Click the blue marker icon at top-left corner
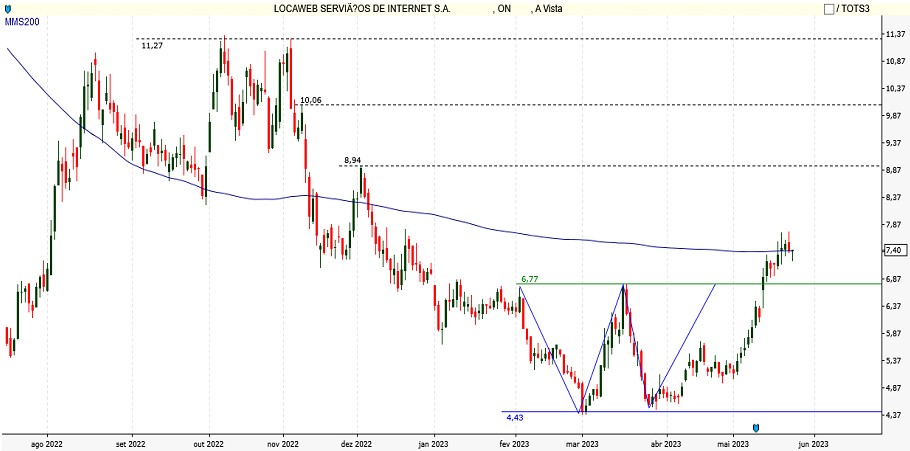Viewport: 910px width, 451px height. tap(8, 9)
